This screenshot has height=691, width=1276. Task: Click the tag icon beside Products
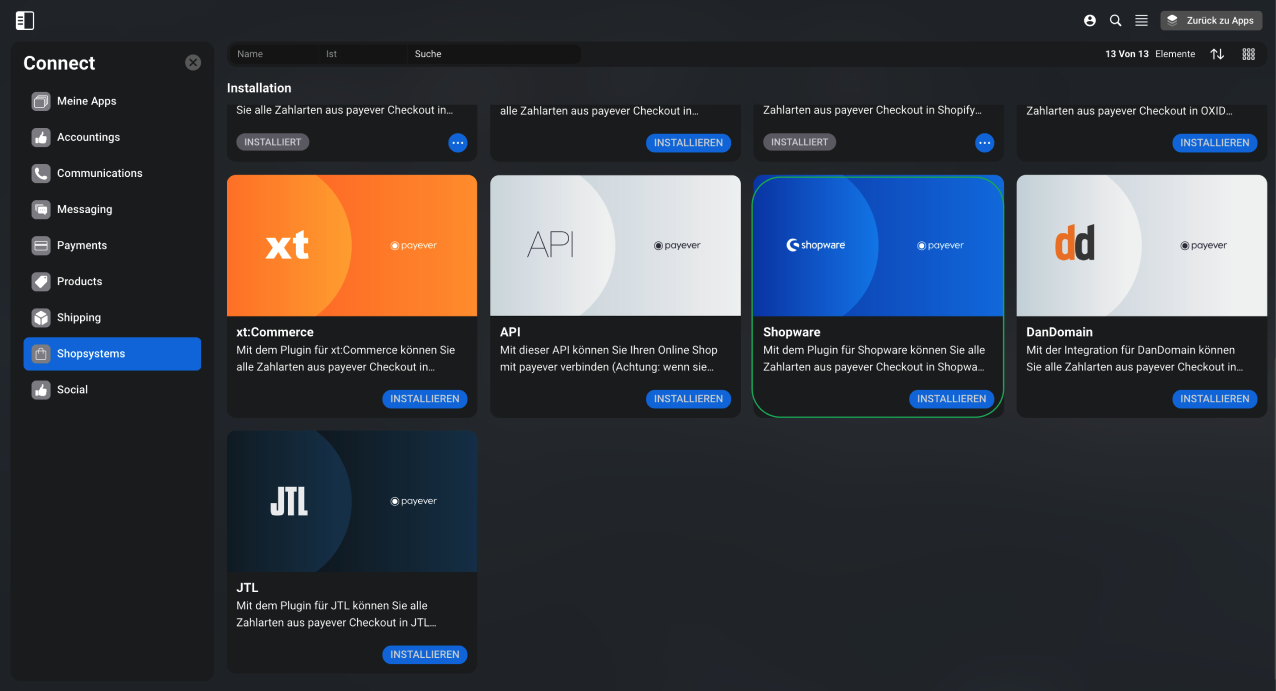coord(41,281)
